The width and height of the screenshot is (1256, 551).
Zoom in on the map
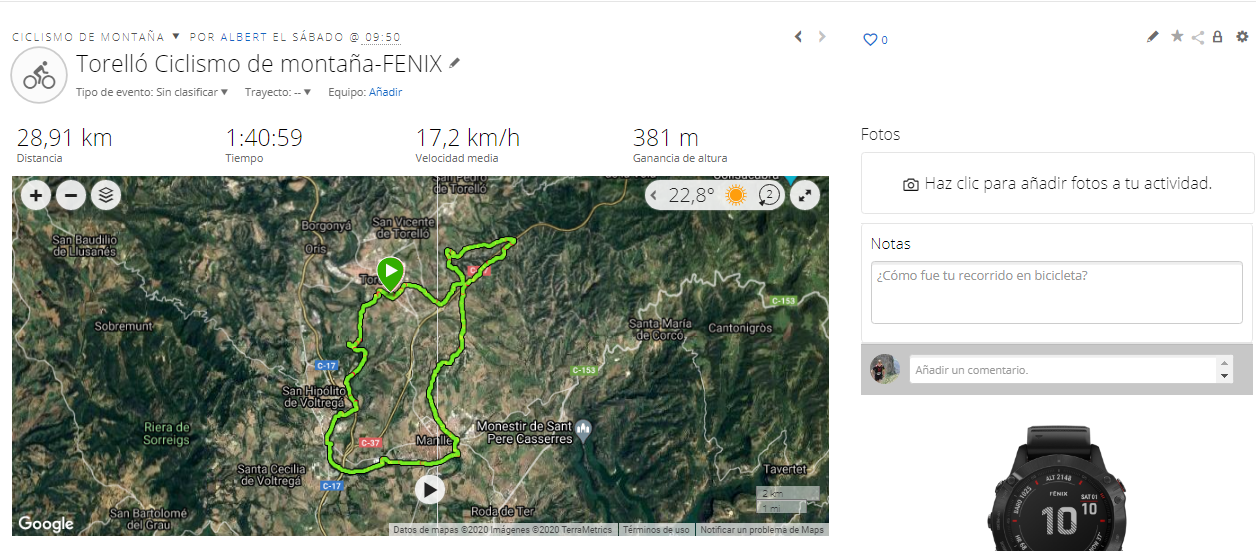tap(36, 195)
